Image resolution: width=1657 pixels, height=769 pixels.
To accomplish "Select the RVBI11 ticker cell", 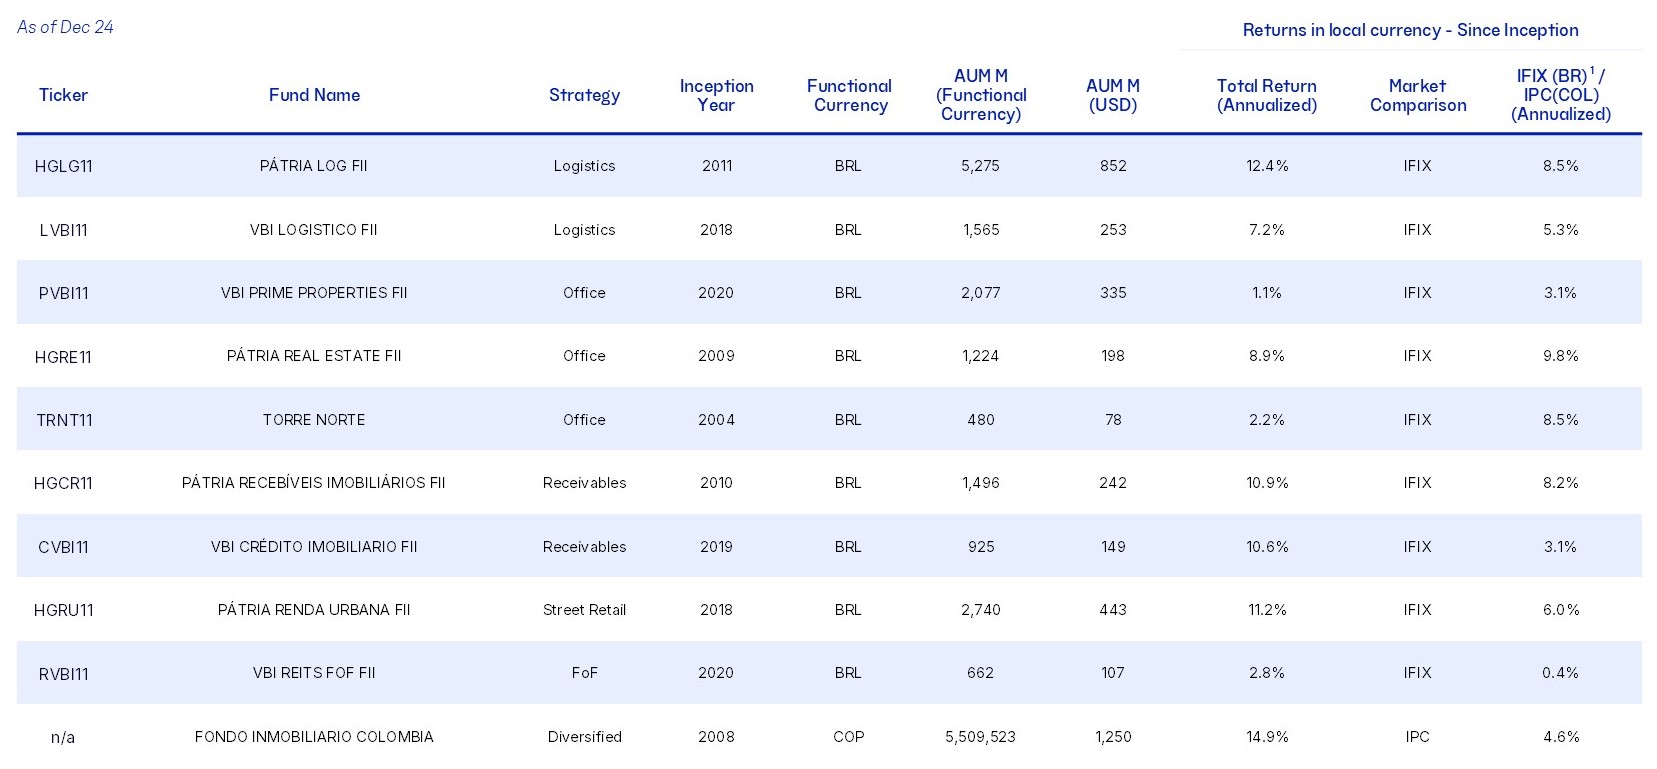I will 63,674.
